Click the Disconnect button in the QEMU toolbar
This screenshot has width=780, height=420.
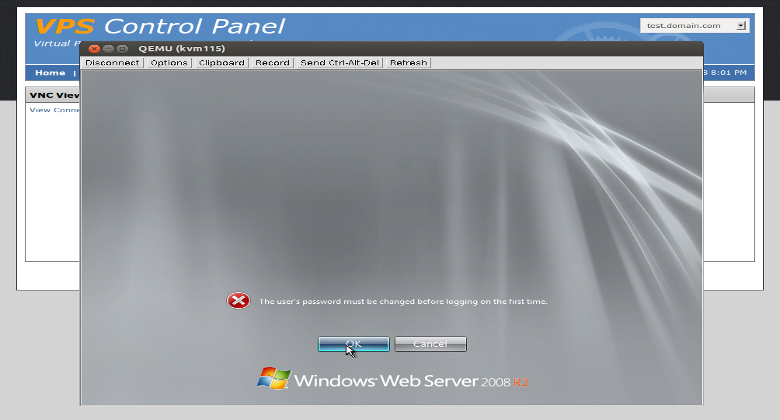tap(112, 63)
